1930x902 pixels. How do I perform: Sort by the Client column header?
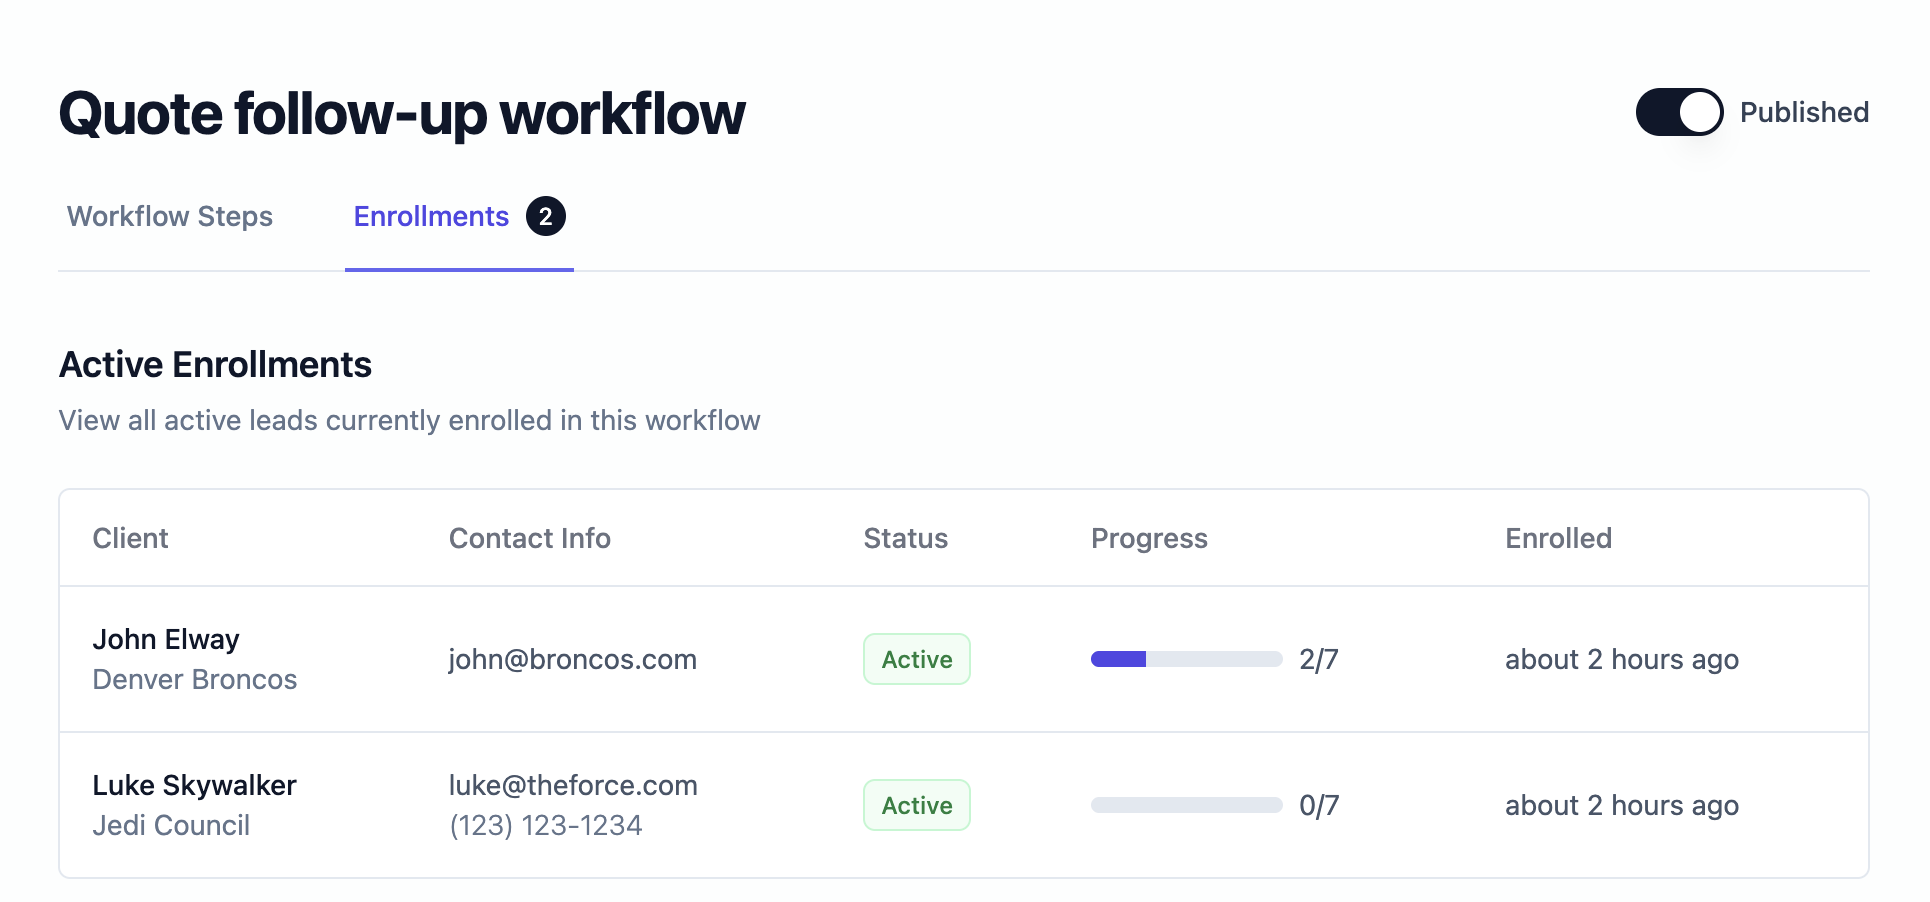point(130,538)
